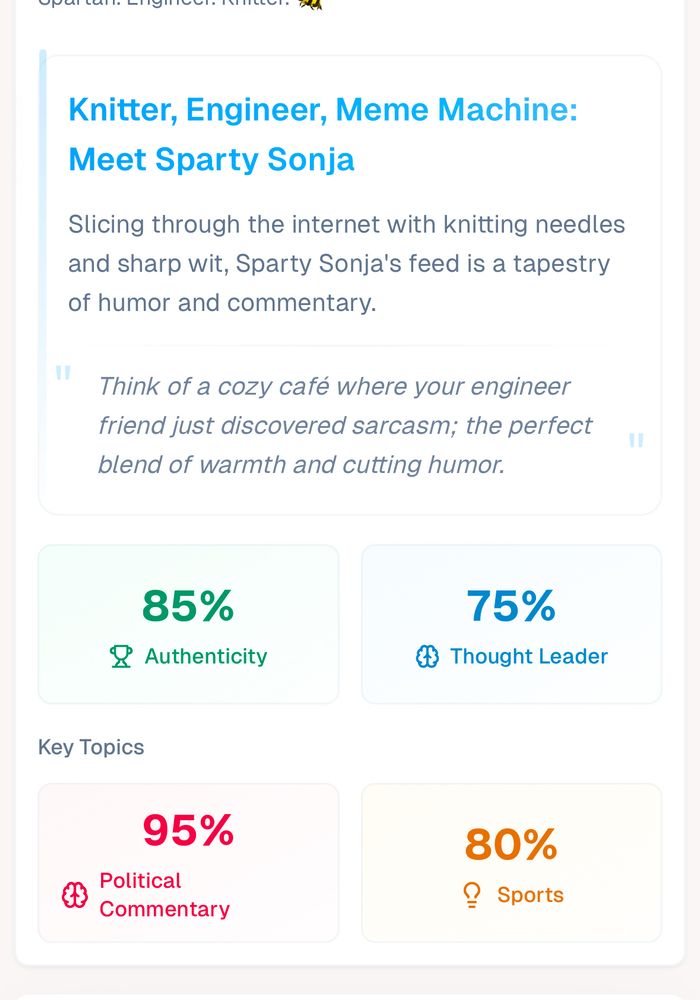Screen dimensions: 700x1000
Task: Tap the lightbulb icon next to Sports
Action: (x=473, y=895)
